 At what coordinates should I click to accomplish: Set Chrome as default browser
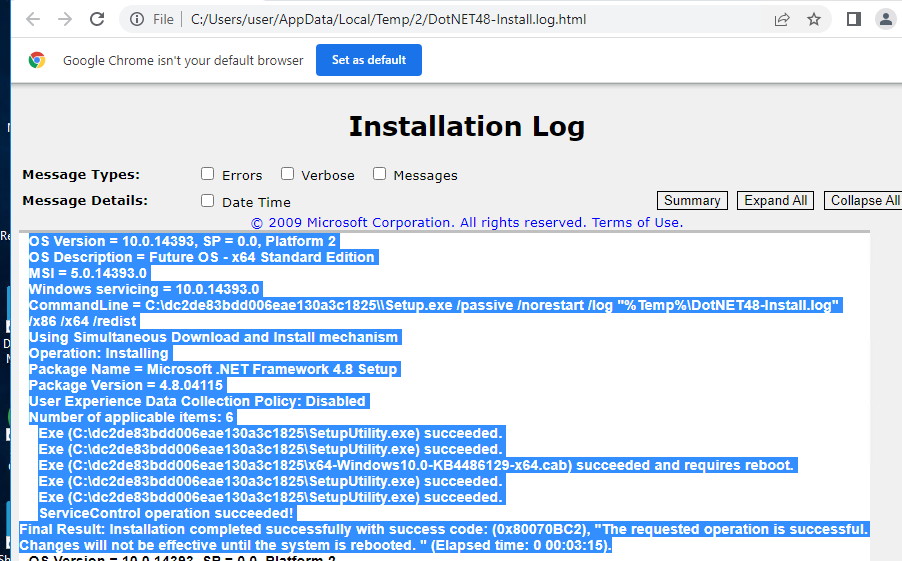(x=369, y=60)
